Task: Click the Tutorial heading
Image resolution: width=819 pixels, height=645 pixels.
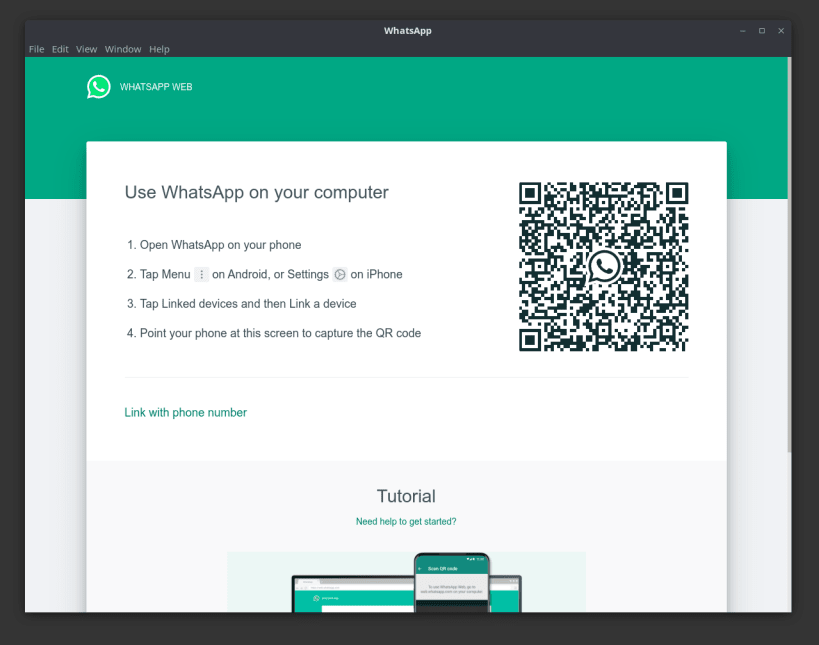Action: [x=406, y=496]
